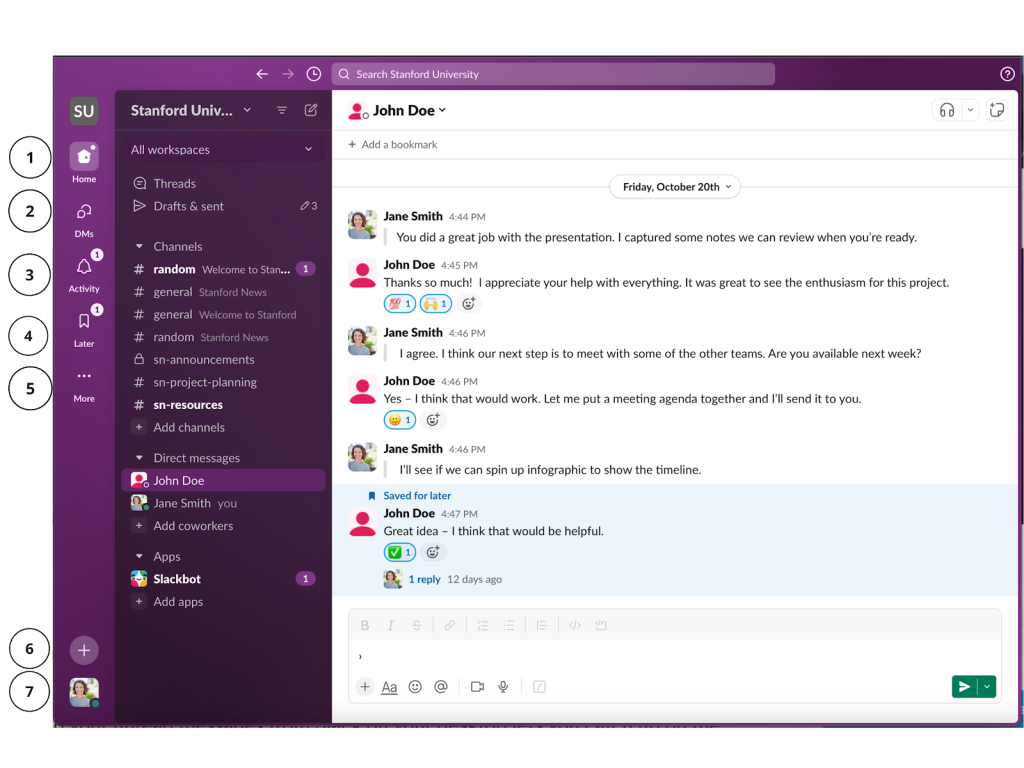The image size is (1024, 768).
Task: Start a huddle with John Doe
Action: coord(946,110)
